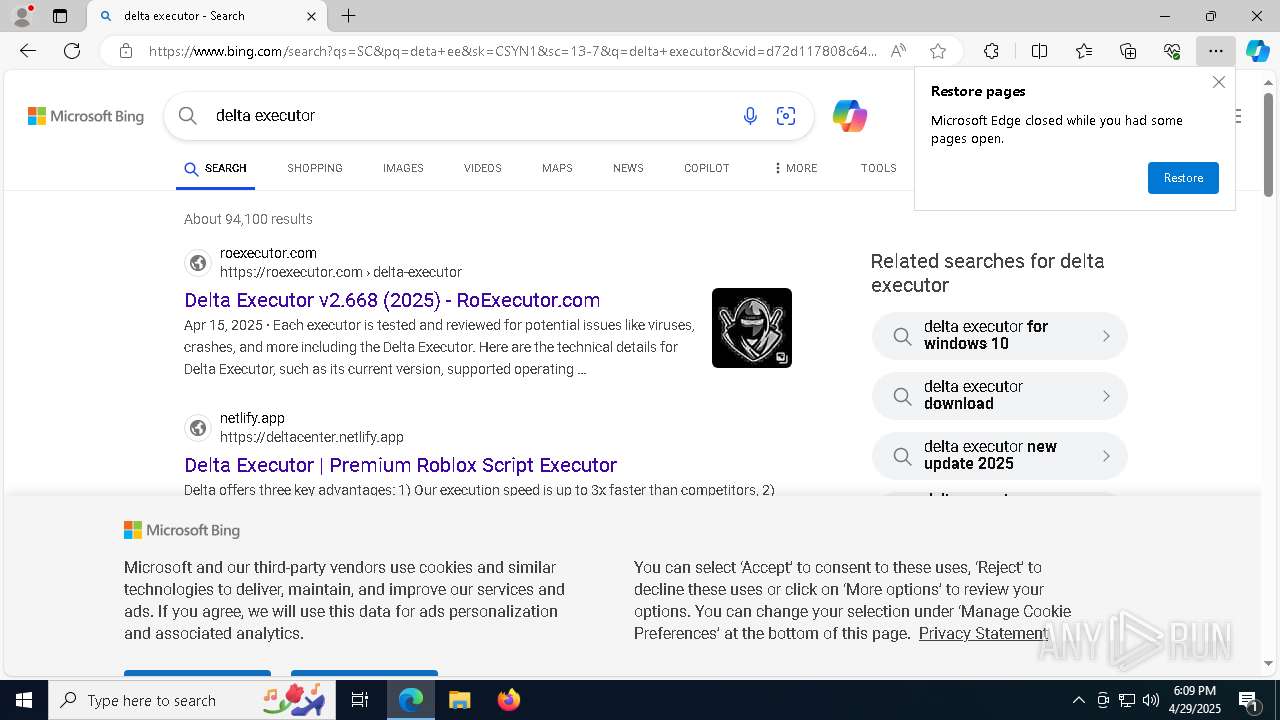Screen dimensions: 1280x720
Task: Start voice search microphone icon
Action: click(x=750, y=116)
